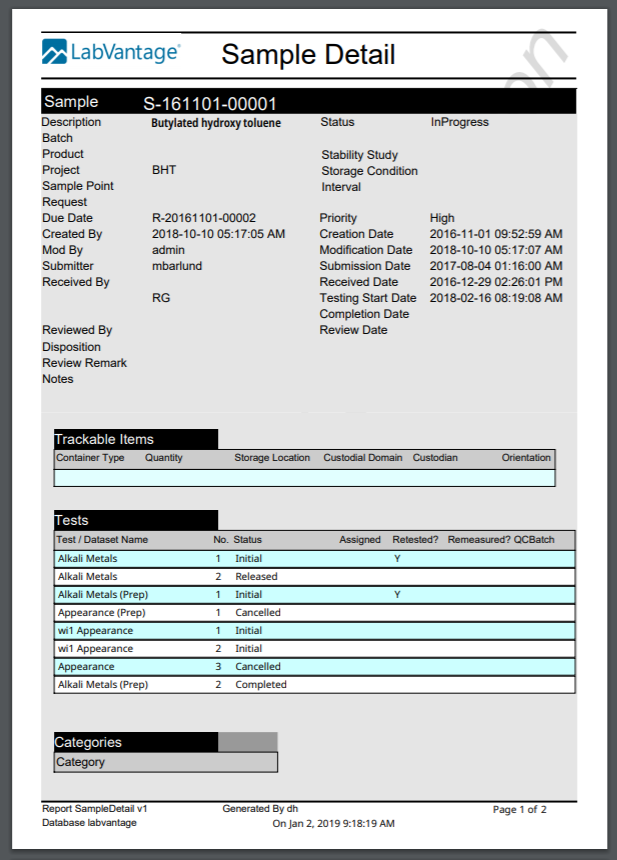Click the Creation Date value 2016-11-01 09:52:59 AM

tap(496, 234)
